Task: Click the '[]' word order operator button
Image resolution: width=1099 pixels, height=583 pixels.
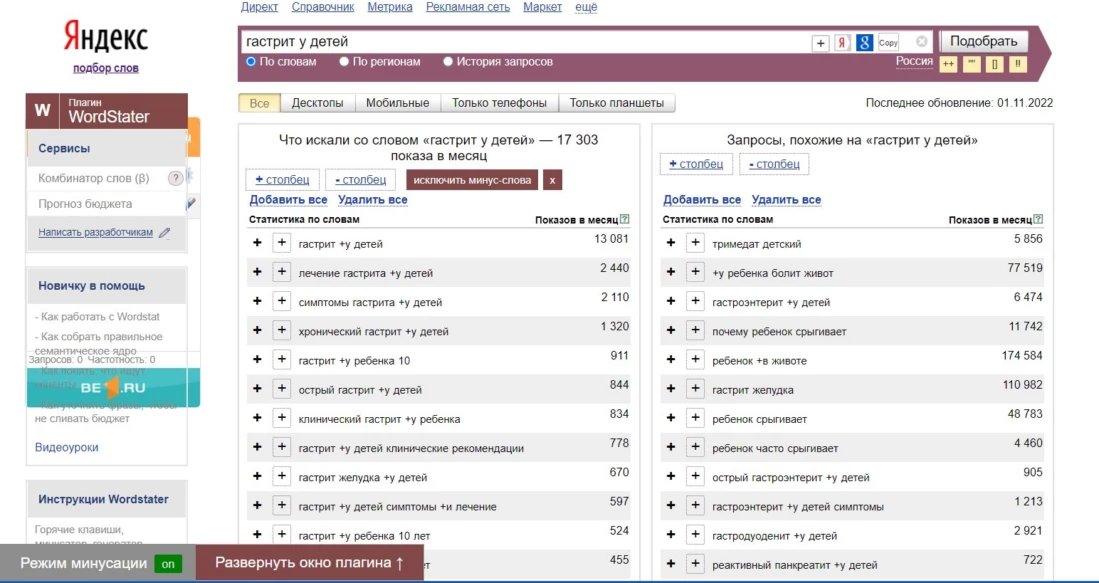Action: pos(995,64)
